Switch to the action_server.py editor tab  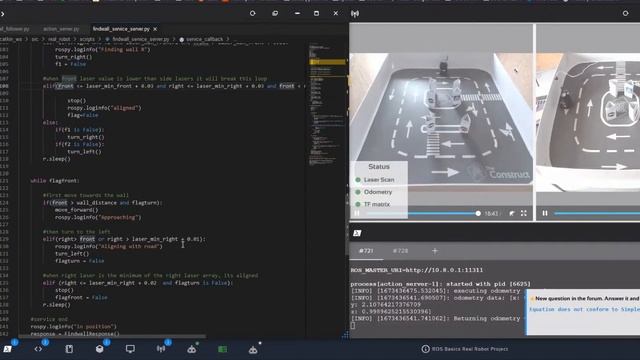(x=61, y=29)
